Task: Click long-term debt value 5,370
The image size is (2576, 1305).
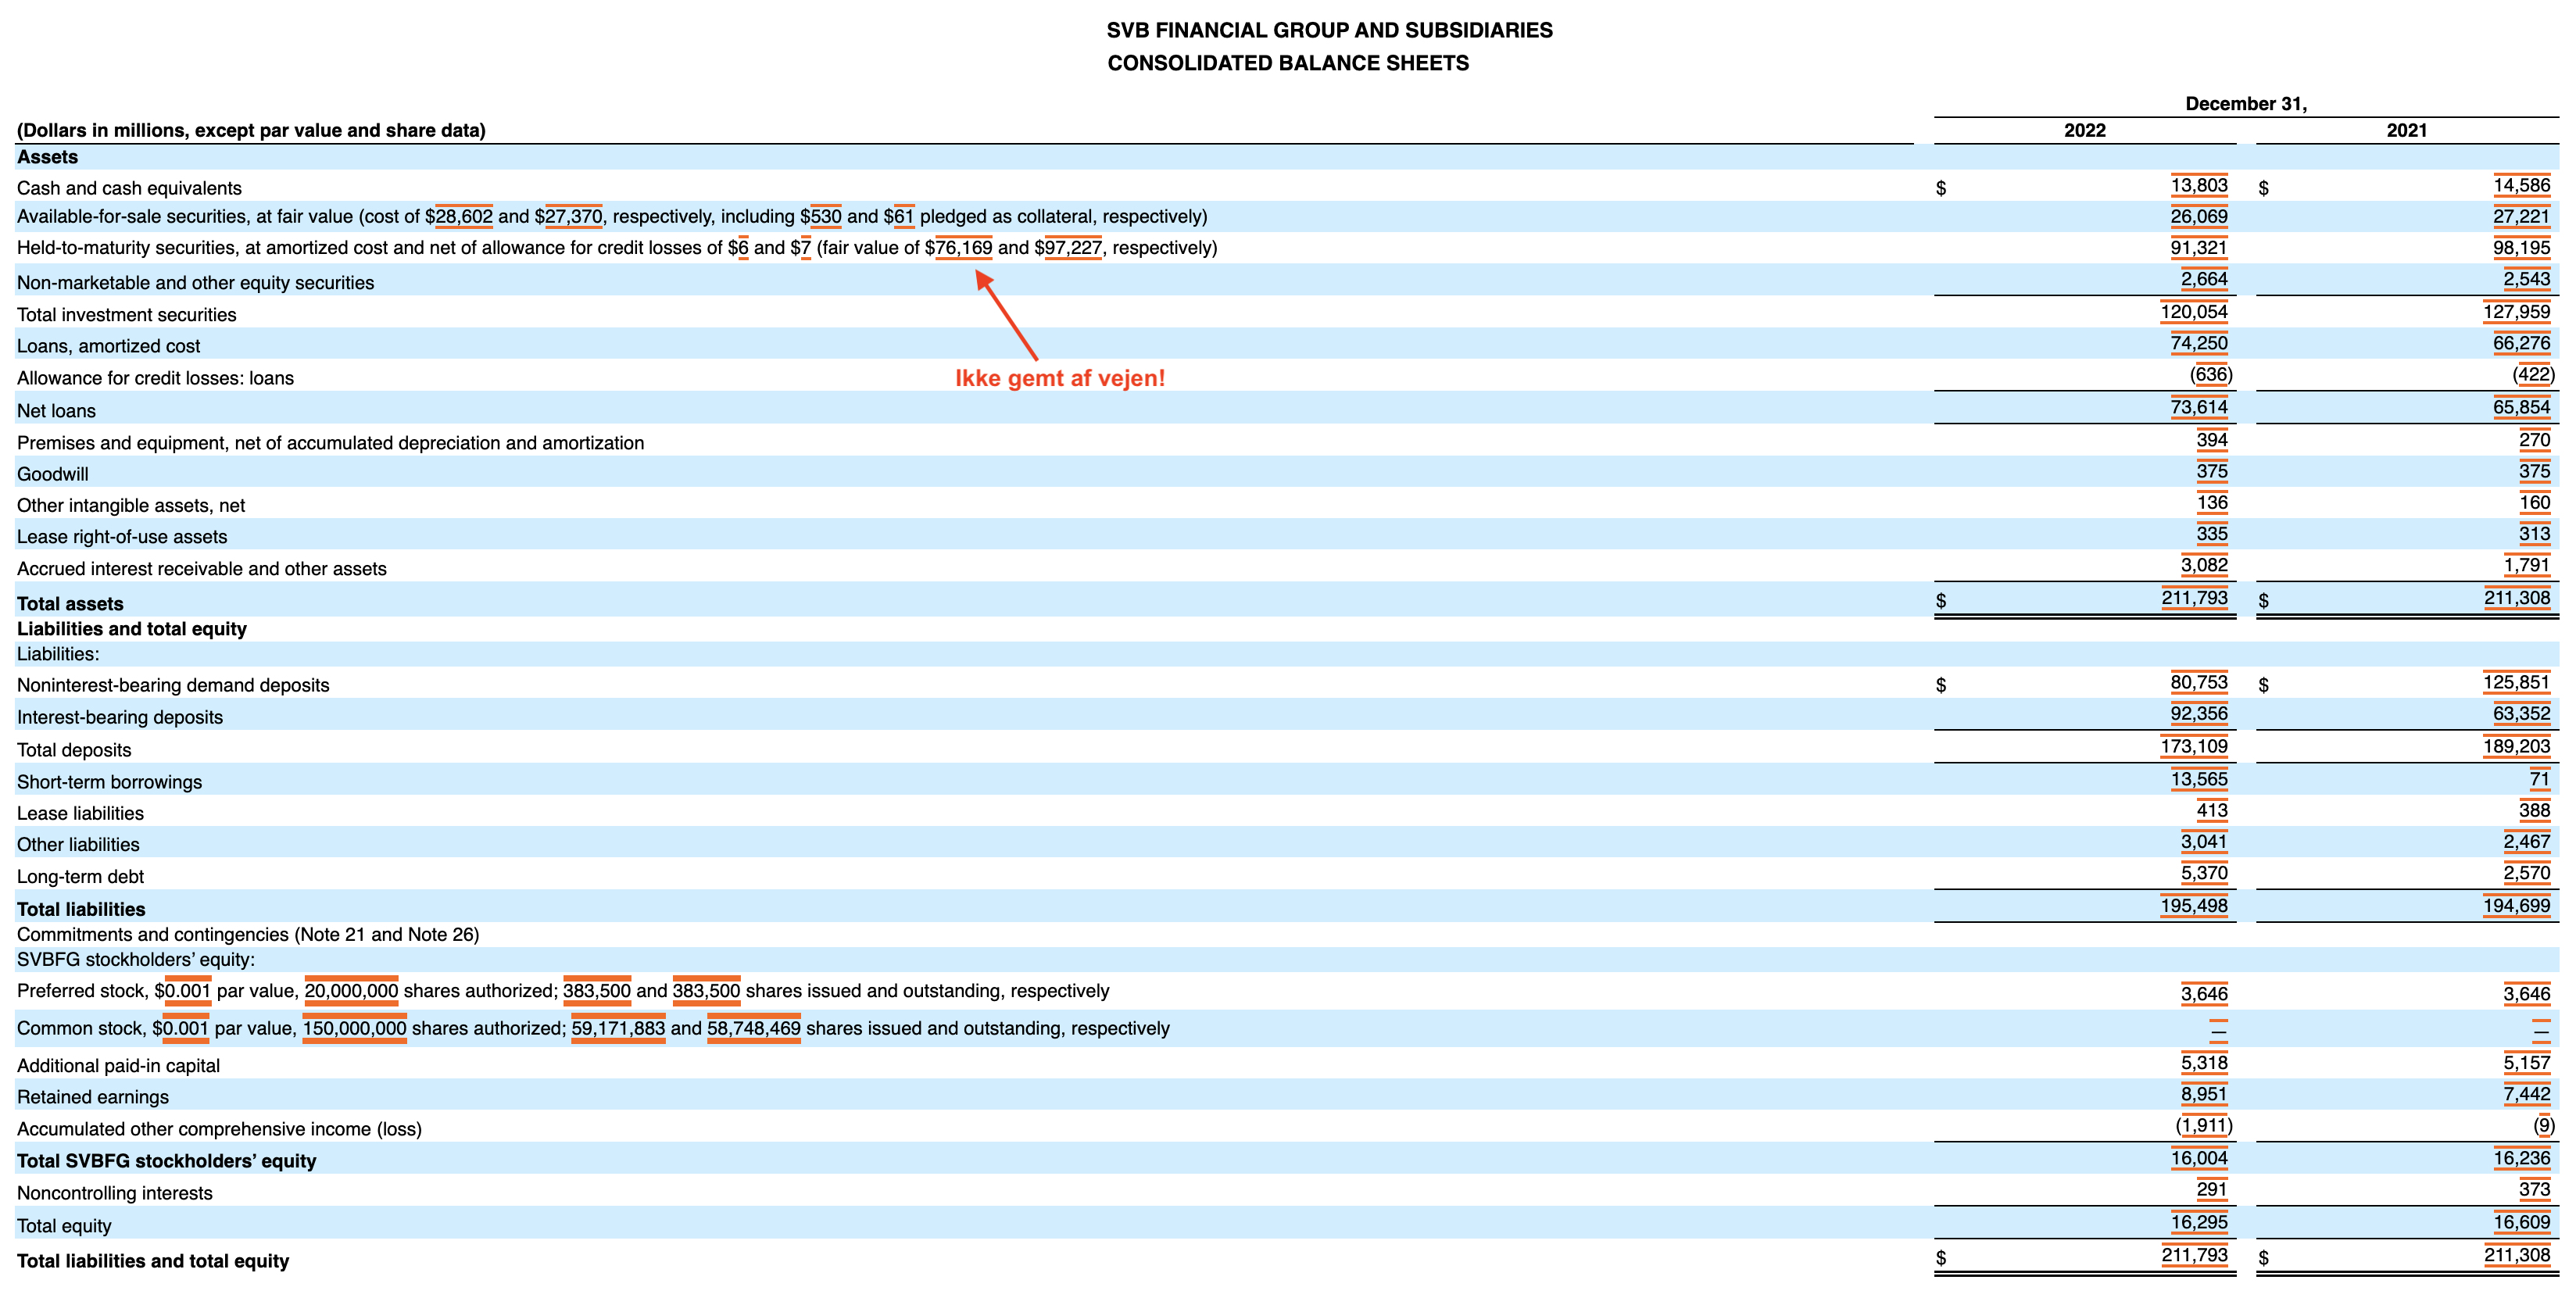Action: [x=2204, y=874]
